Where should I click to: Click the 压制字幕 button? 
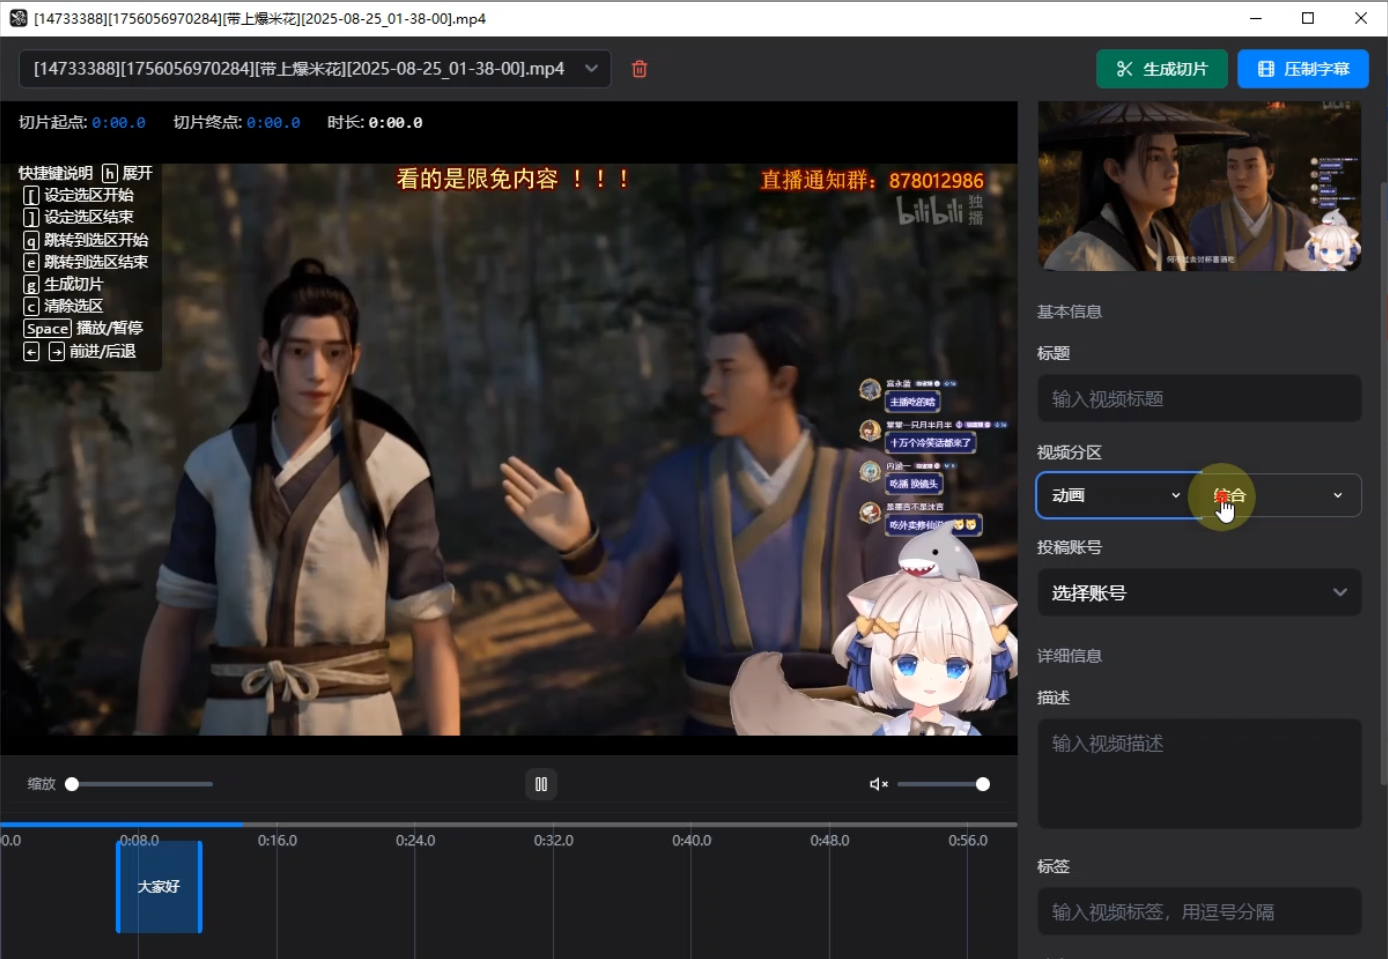(1303, 69)
